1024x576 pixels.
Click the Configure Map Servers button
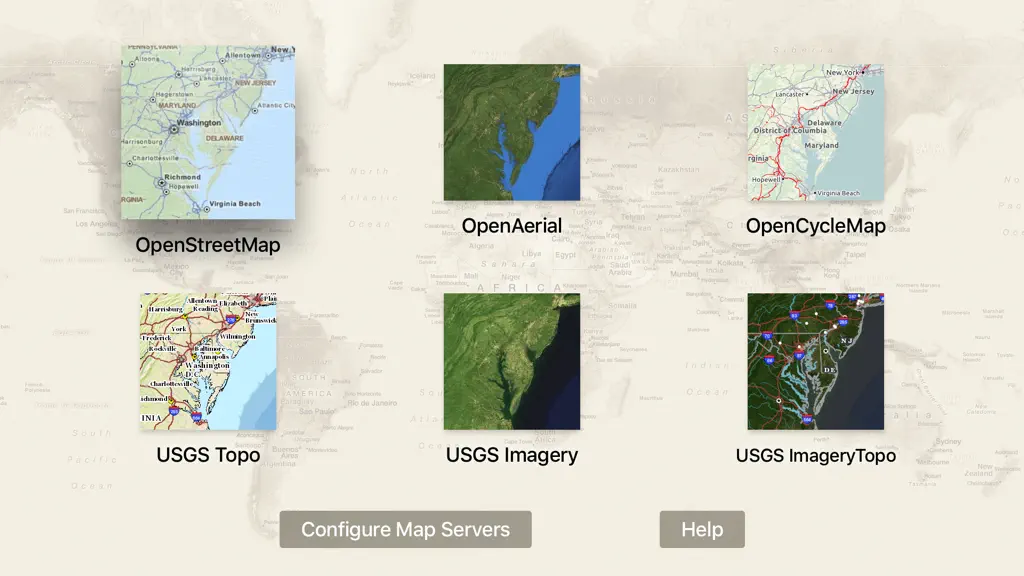click(x=406, y=529)
